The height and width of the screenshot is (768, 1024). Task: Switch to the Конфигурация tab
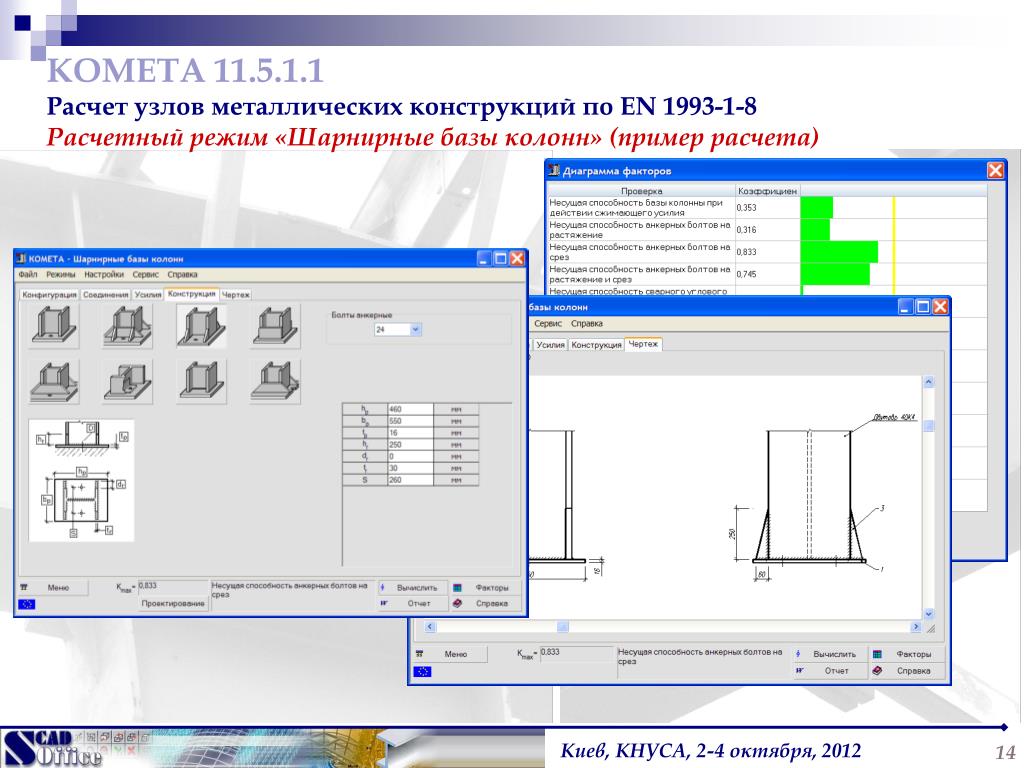click(50, 295)
